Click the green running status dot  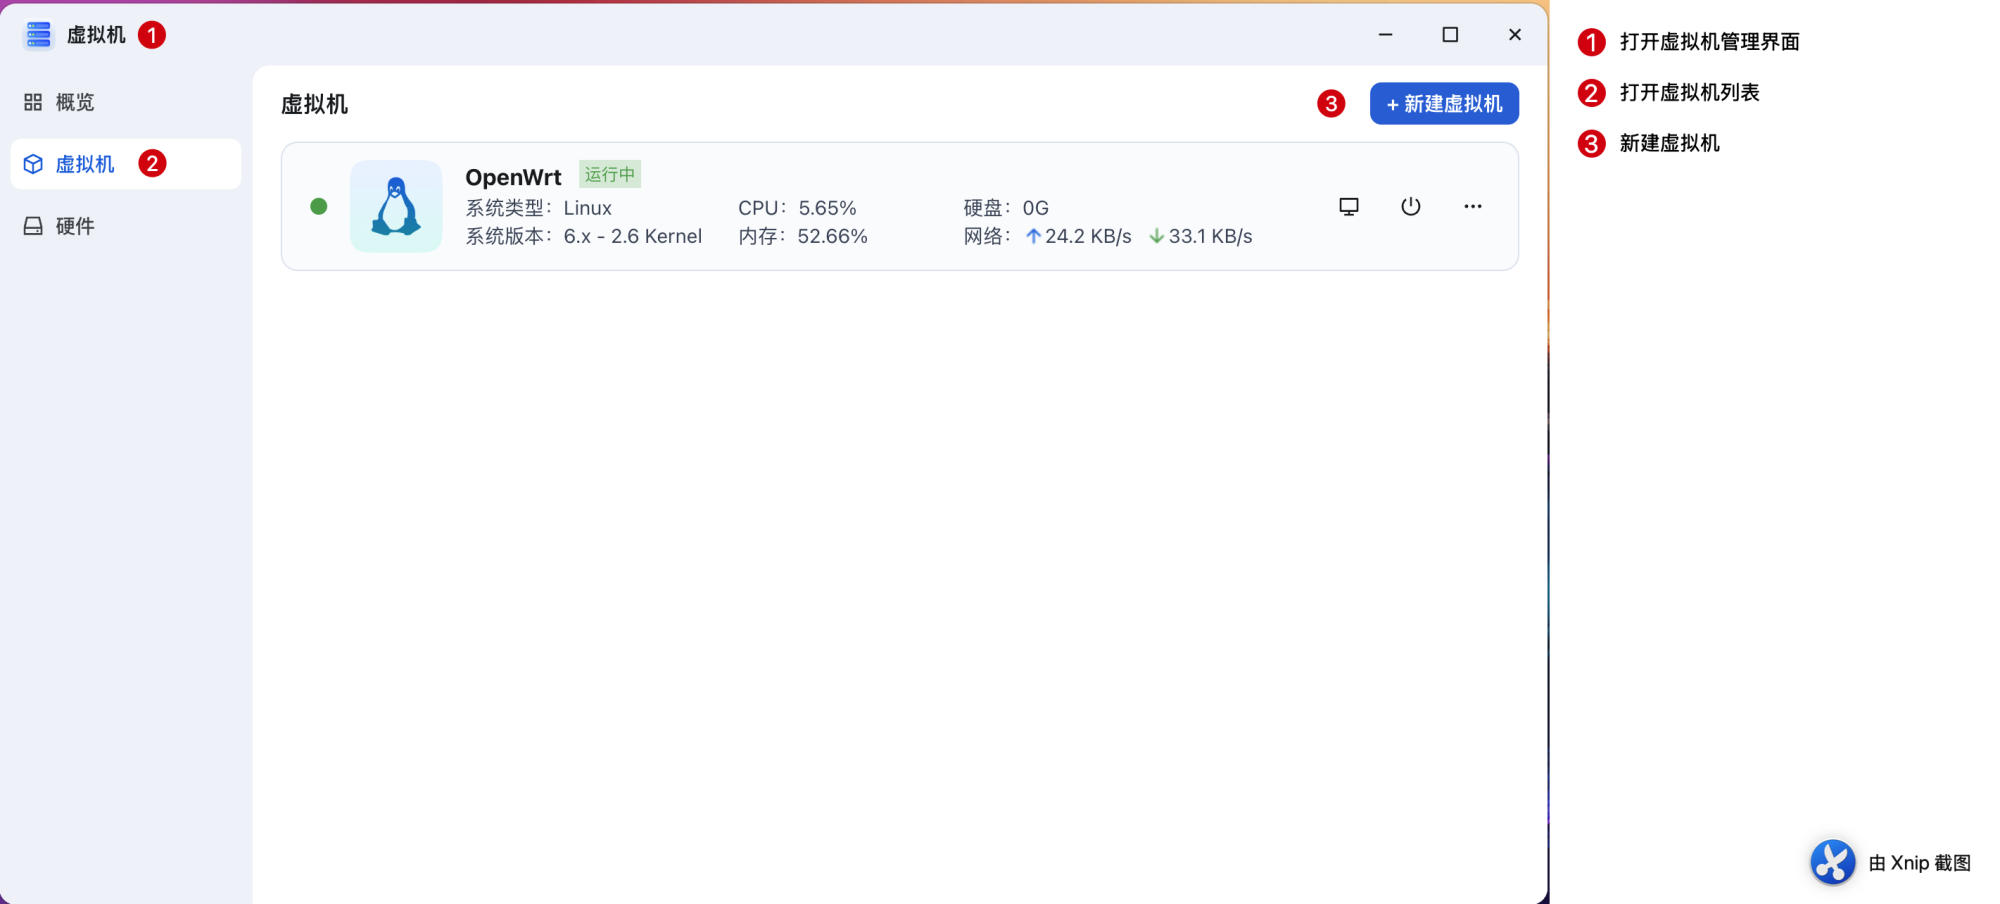[x=319, y=207]
